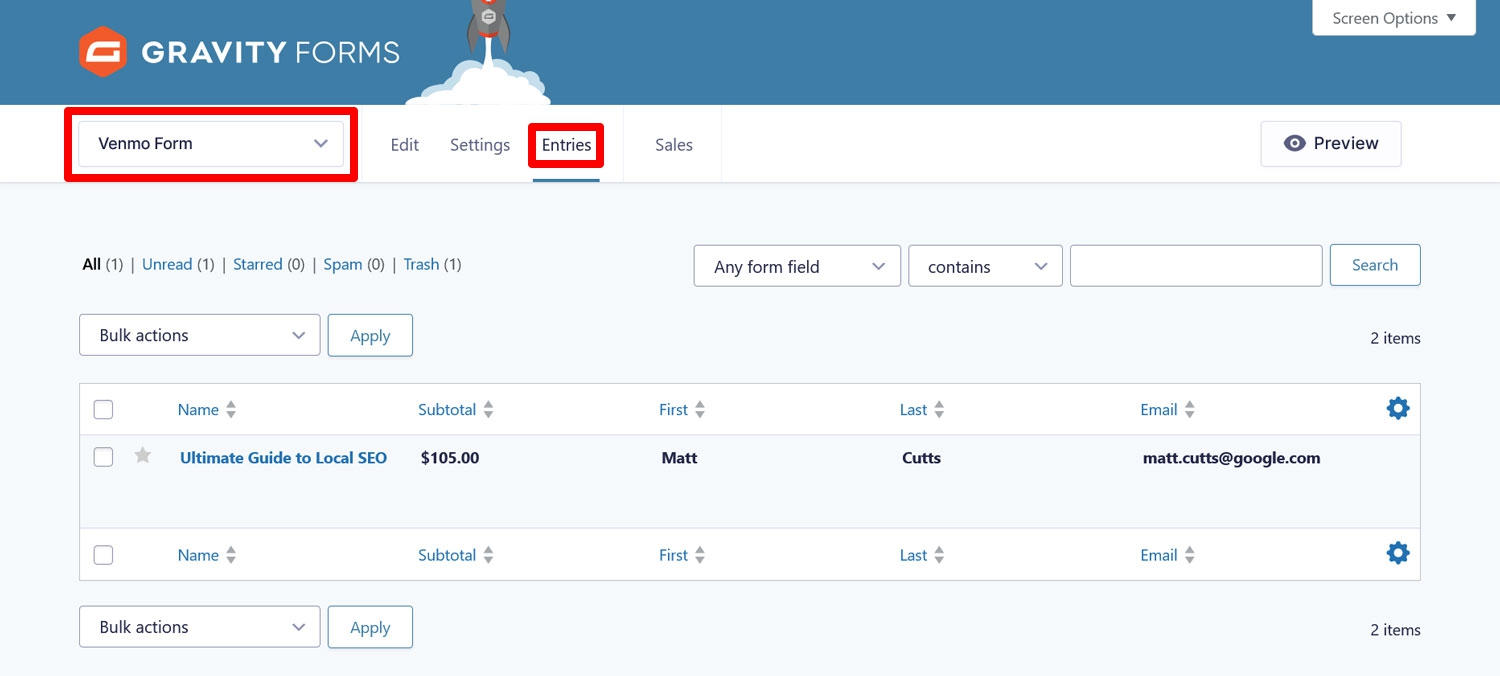
Task: Click footer Subtotal sort arrows
Action: pos(488,555)
